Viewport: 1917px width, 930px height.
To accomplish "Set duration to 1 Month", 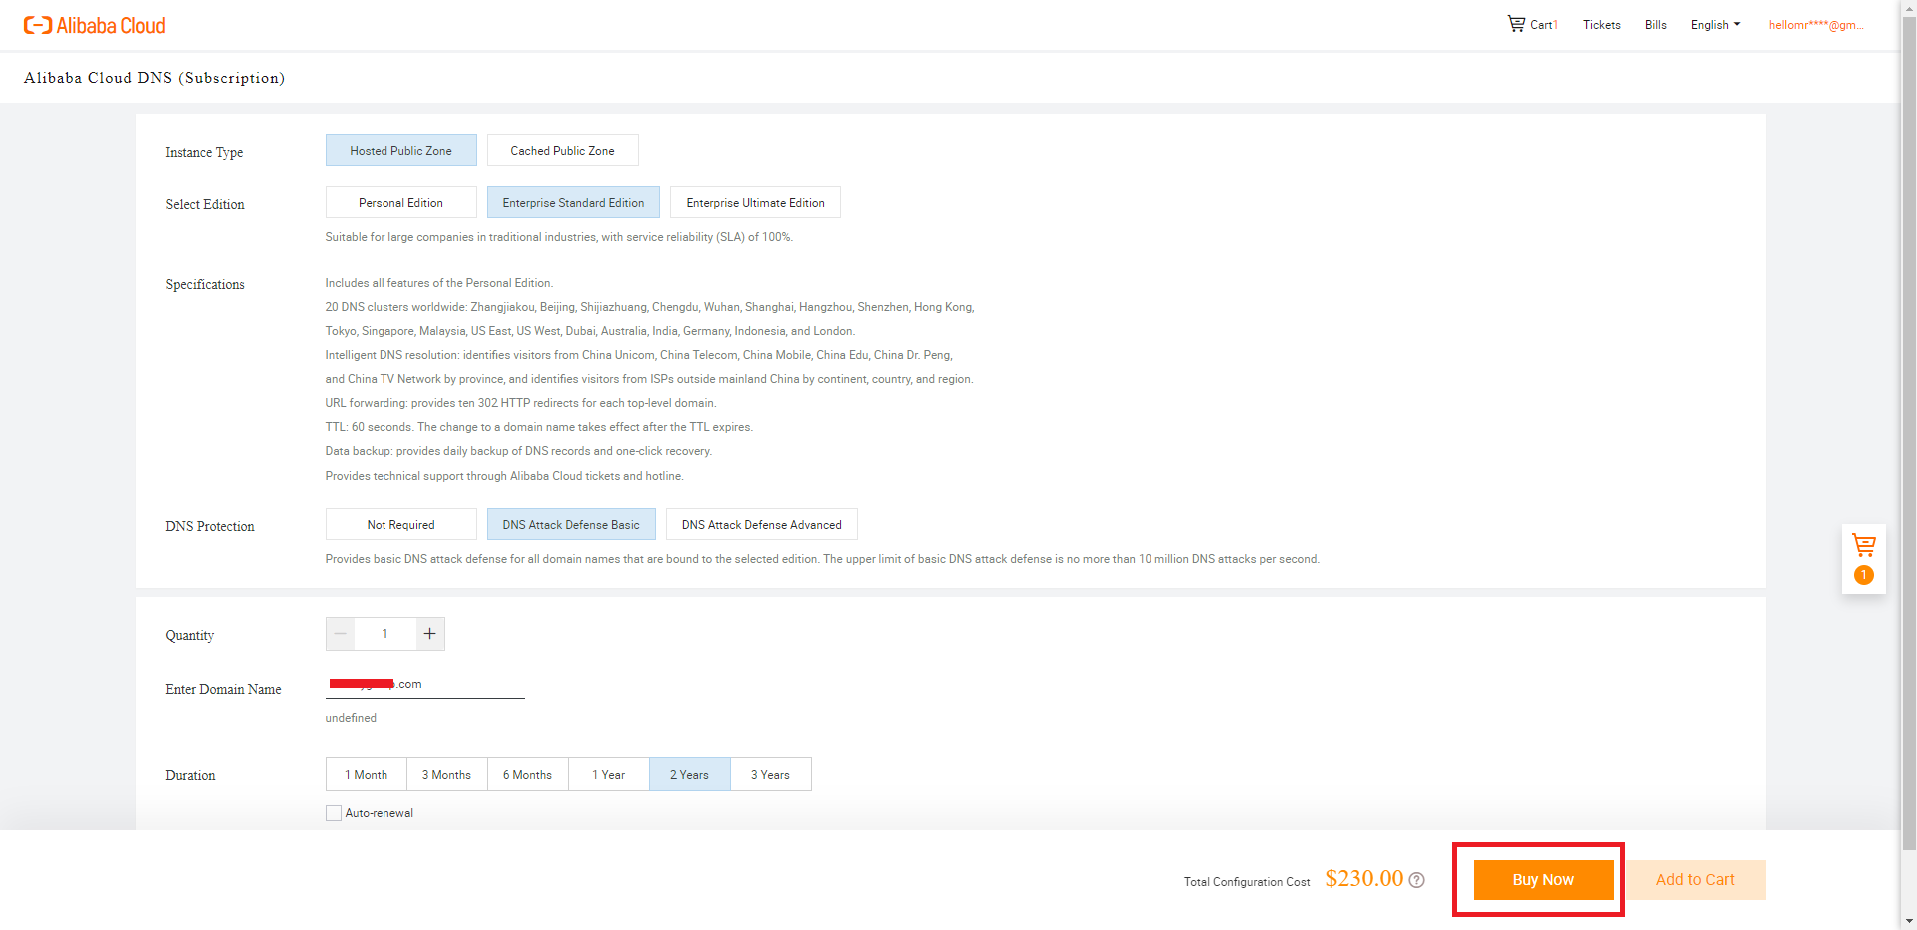I will pyautogui.click(x=366, y=774).
